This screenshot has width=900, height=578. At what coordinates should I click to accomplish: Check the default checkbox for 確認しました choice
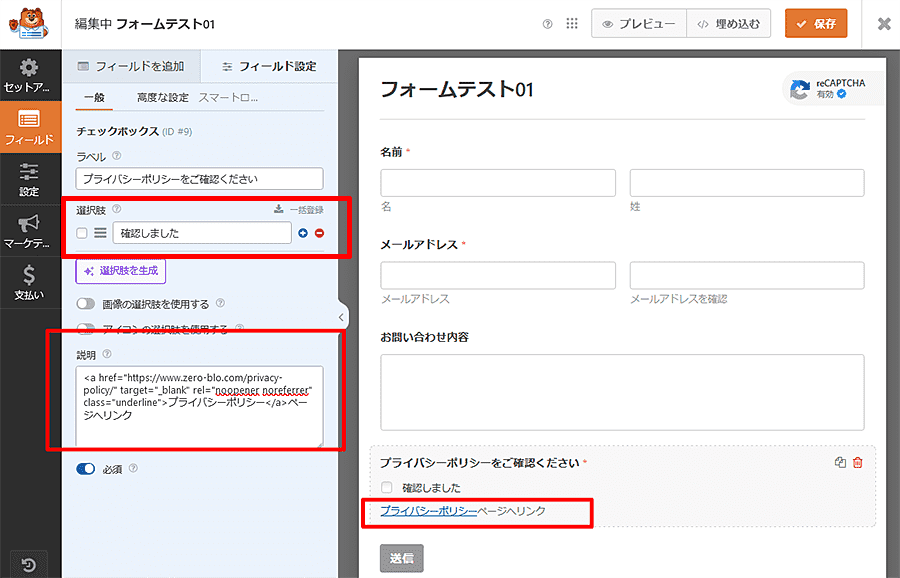(82, 233)
